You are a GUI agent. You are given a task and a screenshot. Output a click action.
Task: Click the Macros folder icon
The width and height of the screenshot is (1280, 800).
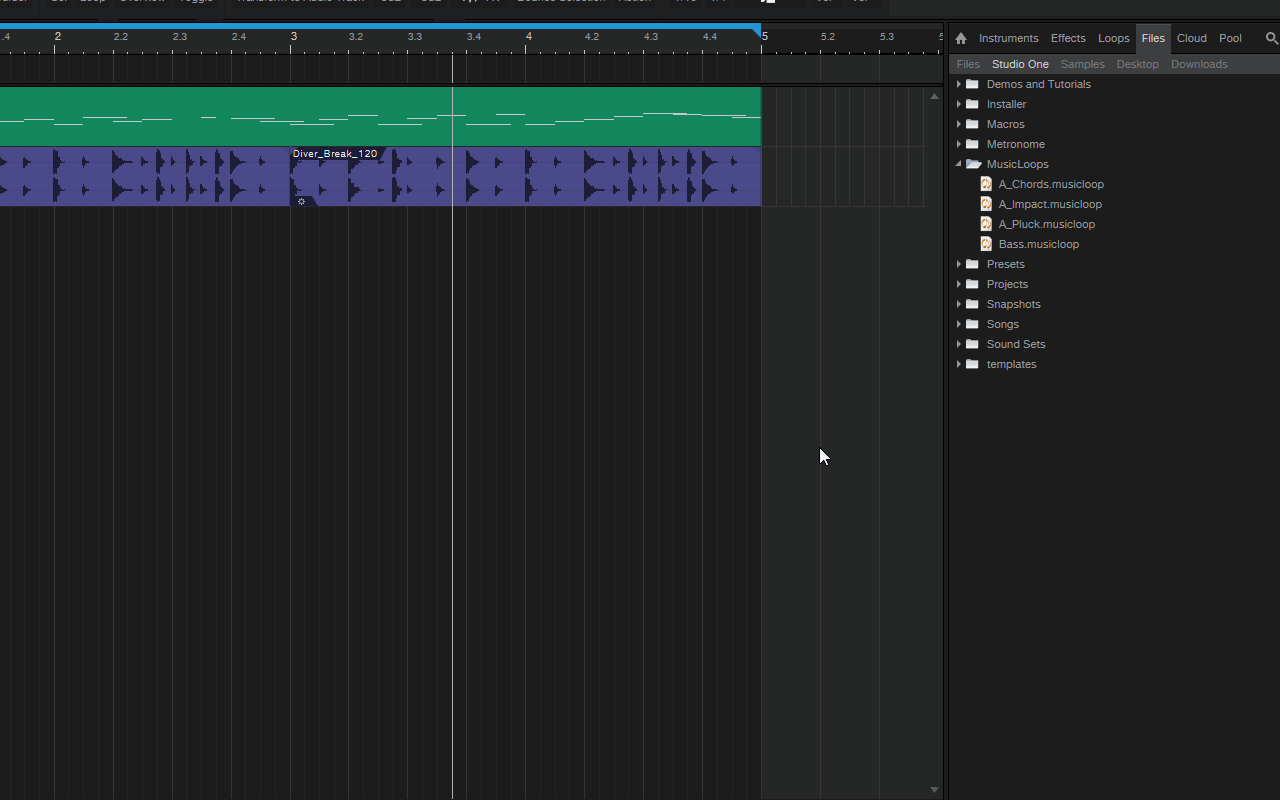(x=972, y=124)
